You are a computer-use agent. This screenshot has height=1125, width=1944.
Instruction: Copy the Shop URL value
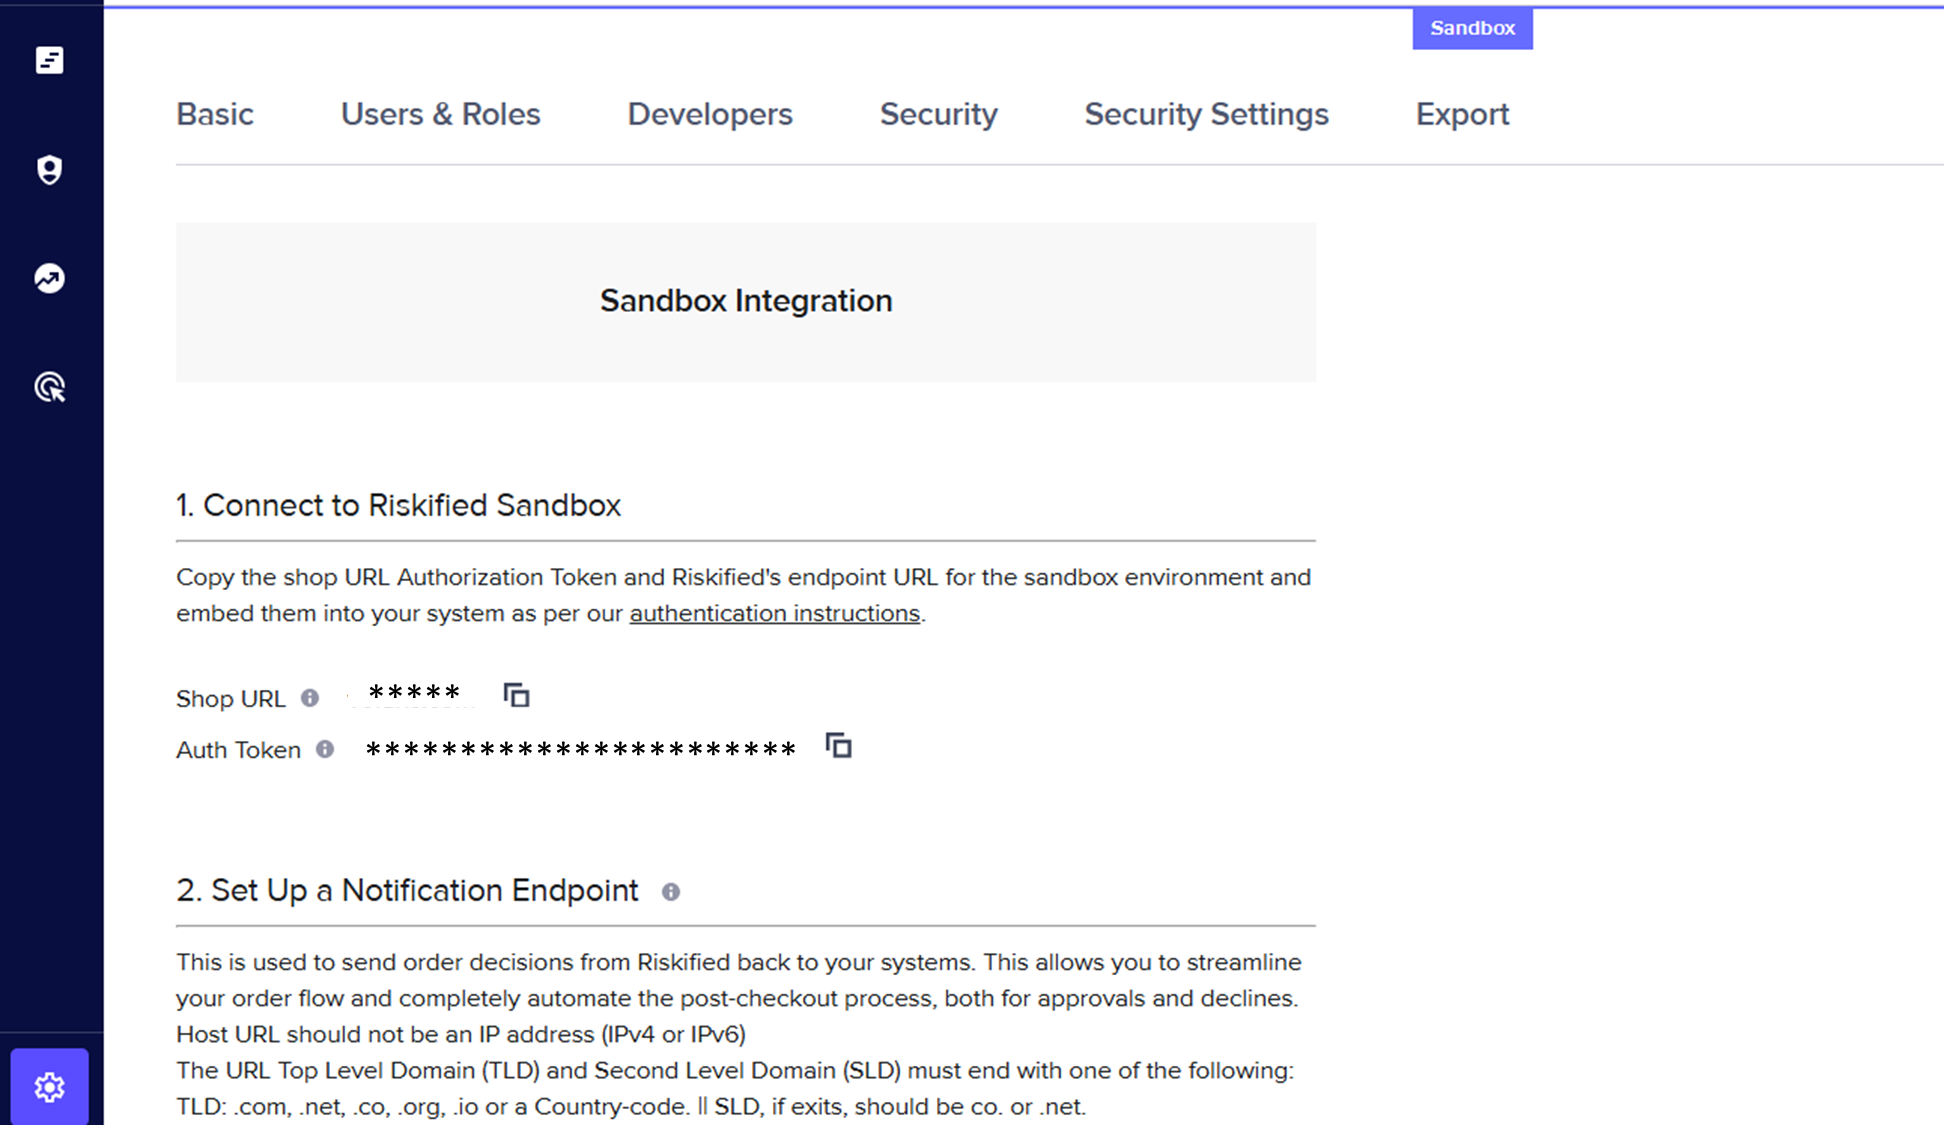click(x=516, y=695)
